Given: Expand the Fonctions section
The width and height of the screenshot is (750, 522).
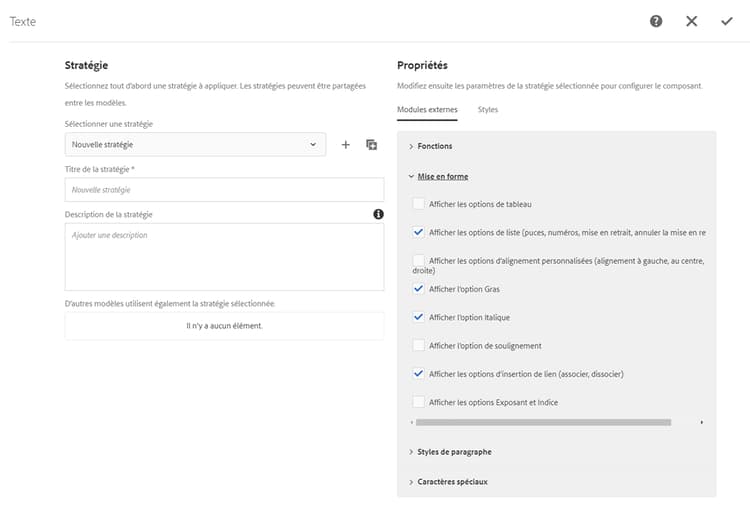Looking at the screenshot, I should [434, 147].
